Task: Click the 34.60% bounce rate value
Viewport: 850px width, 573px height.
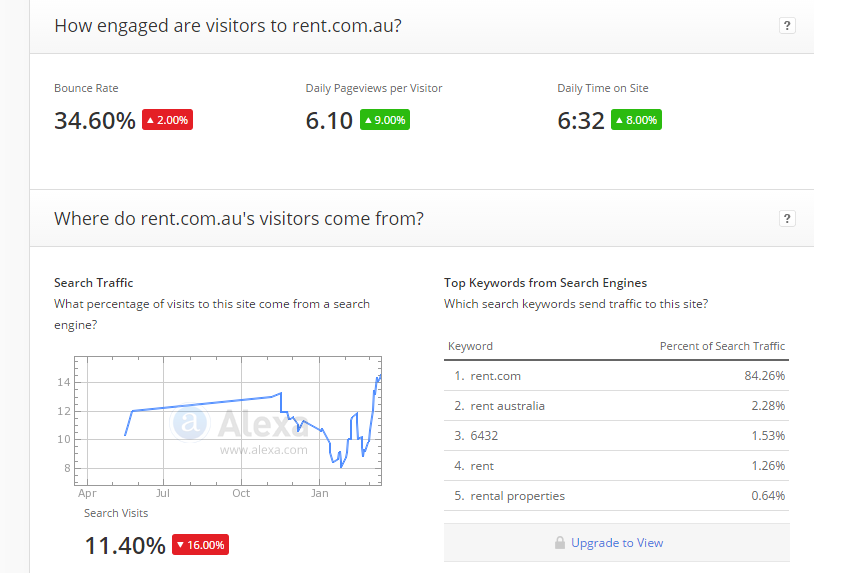Action: pos(95,120)
